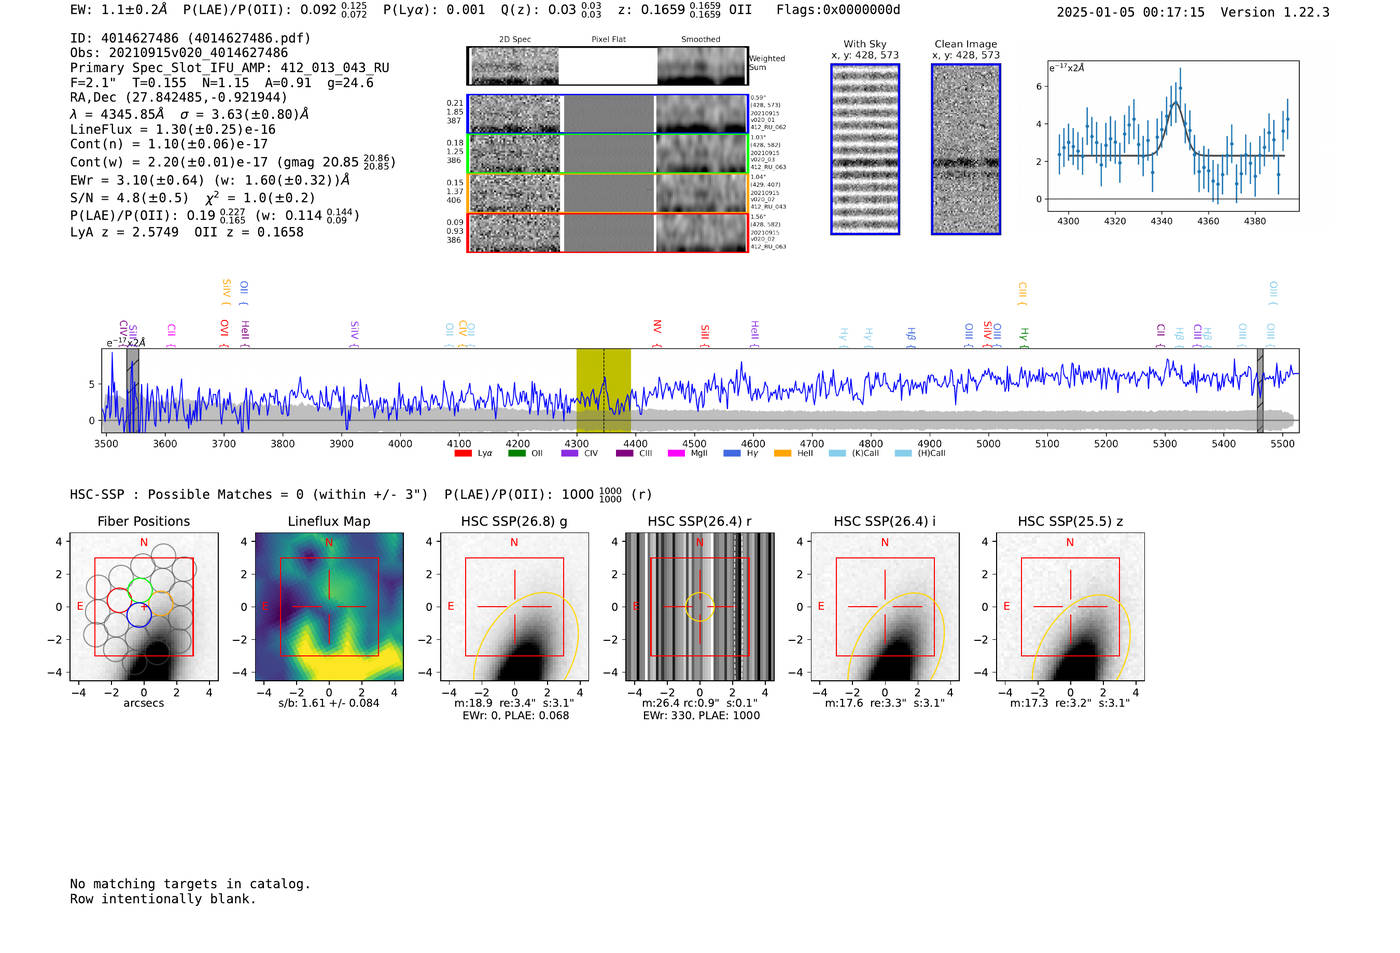Click the Fiber Positions thumbnail plot
1400x953 pixels.
click(144, 607)
